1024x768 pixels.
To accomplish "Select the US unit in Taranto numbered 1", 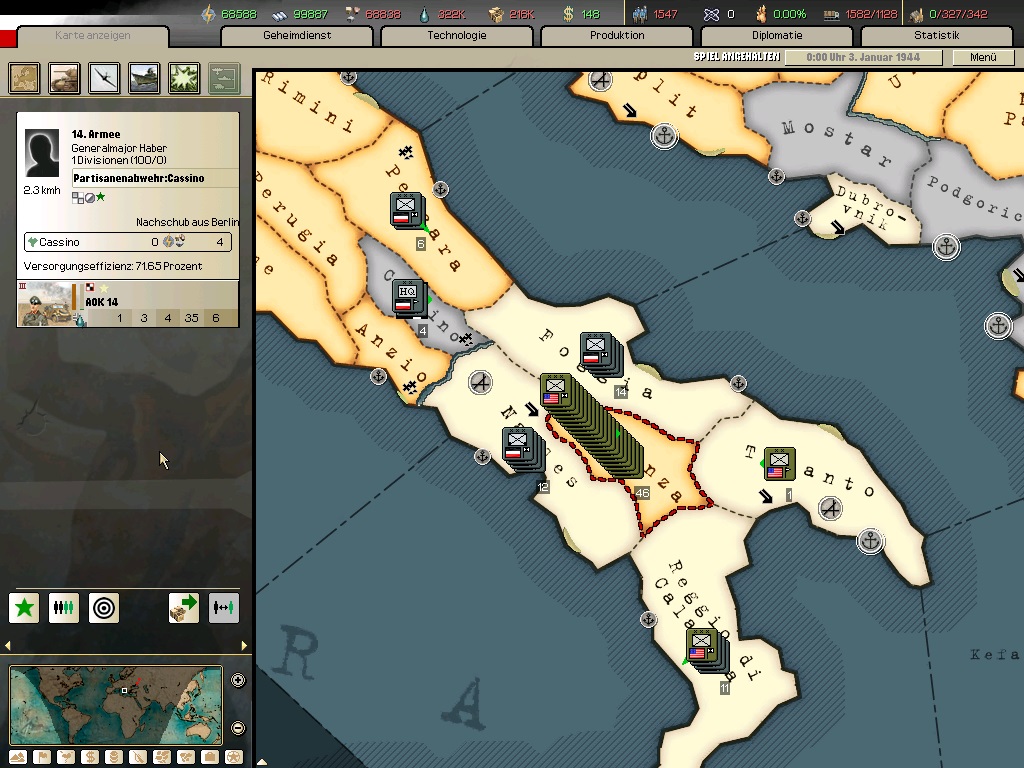I will tap(779, 464).
